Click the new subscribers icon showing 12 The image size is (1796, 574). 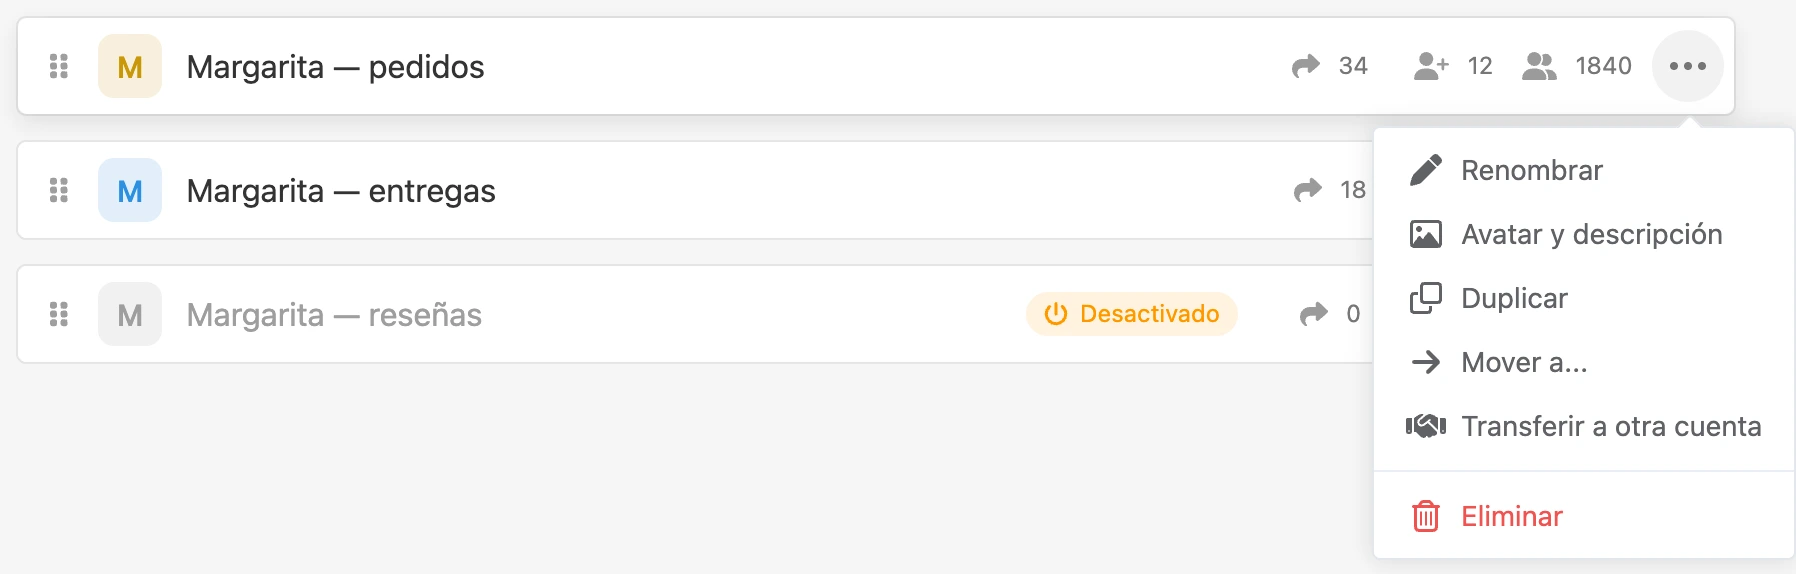1431,66
